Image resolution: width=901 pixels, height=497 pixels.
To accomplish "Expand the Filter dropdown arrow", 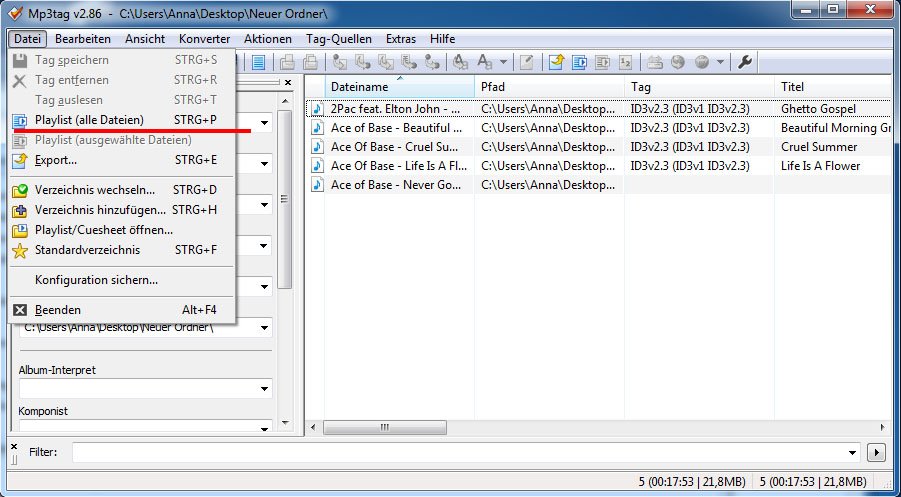I will (852, 452).
